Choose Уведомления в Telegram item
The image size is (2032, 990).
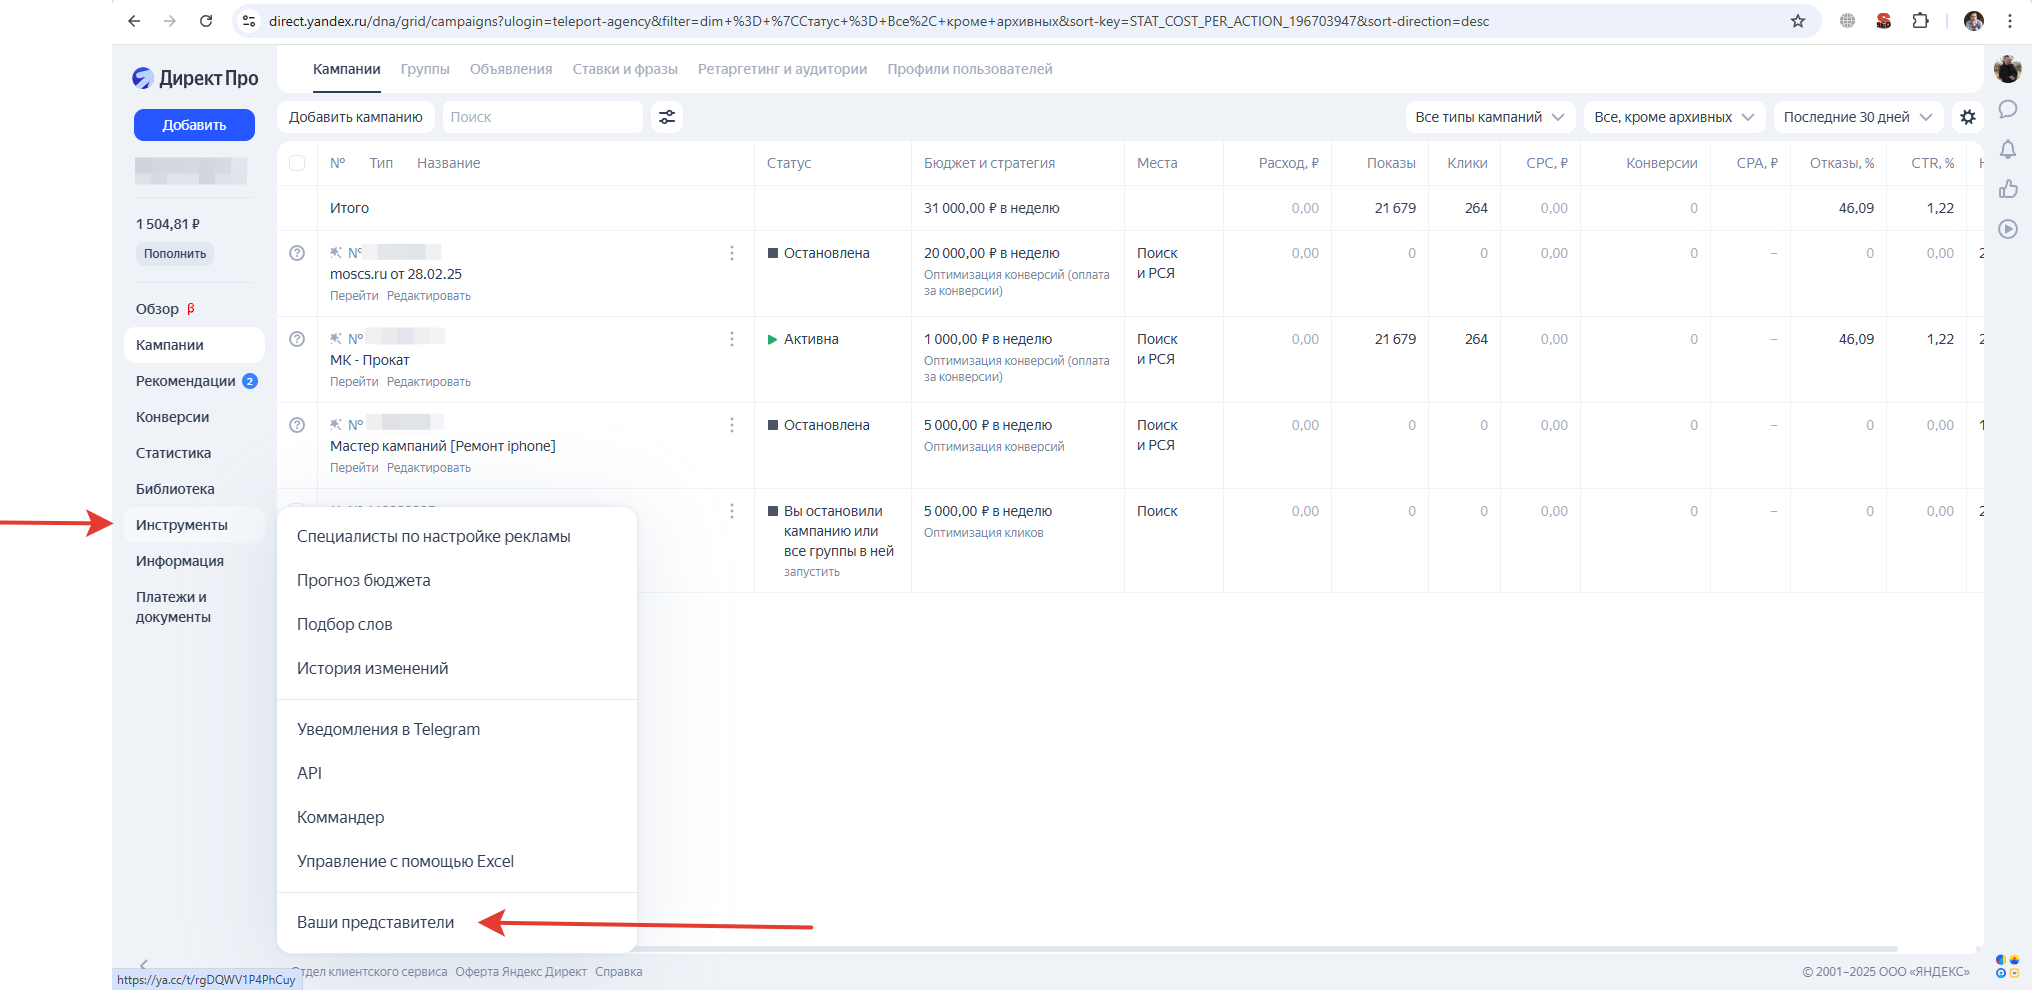click(457, 730)
